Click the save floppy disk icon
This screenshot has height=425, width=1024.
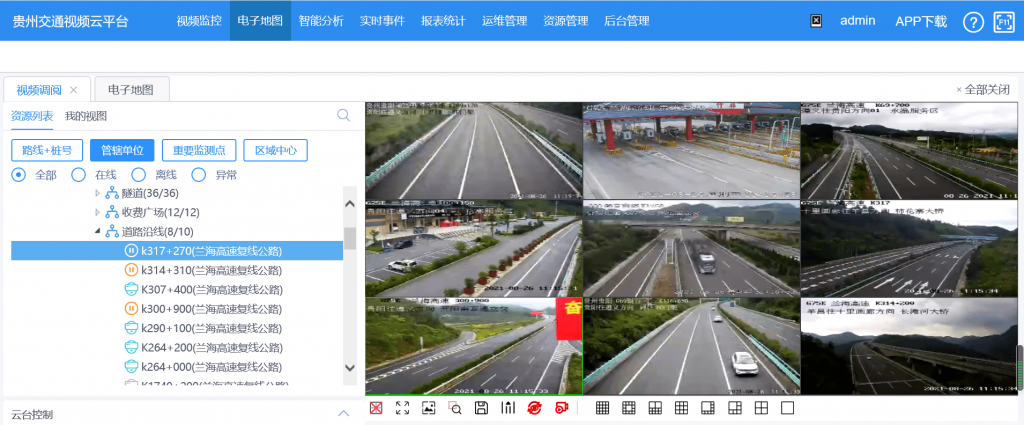coord(481,408)
